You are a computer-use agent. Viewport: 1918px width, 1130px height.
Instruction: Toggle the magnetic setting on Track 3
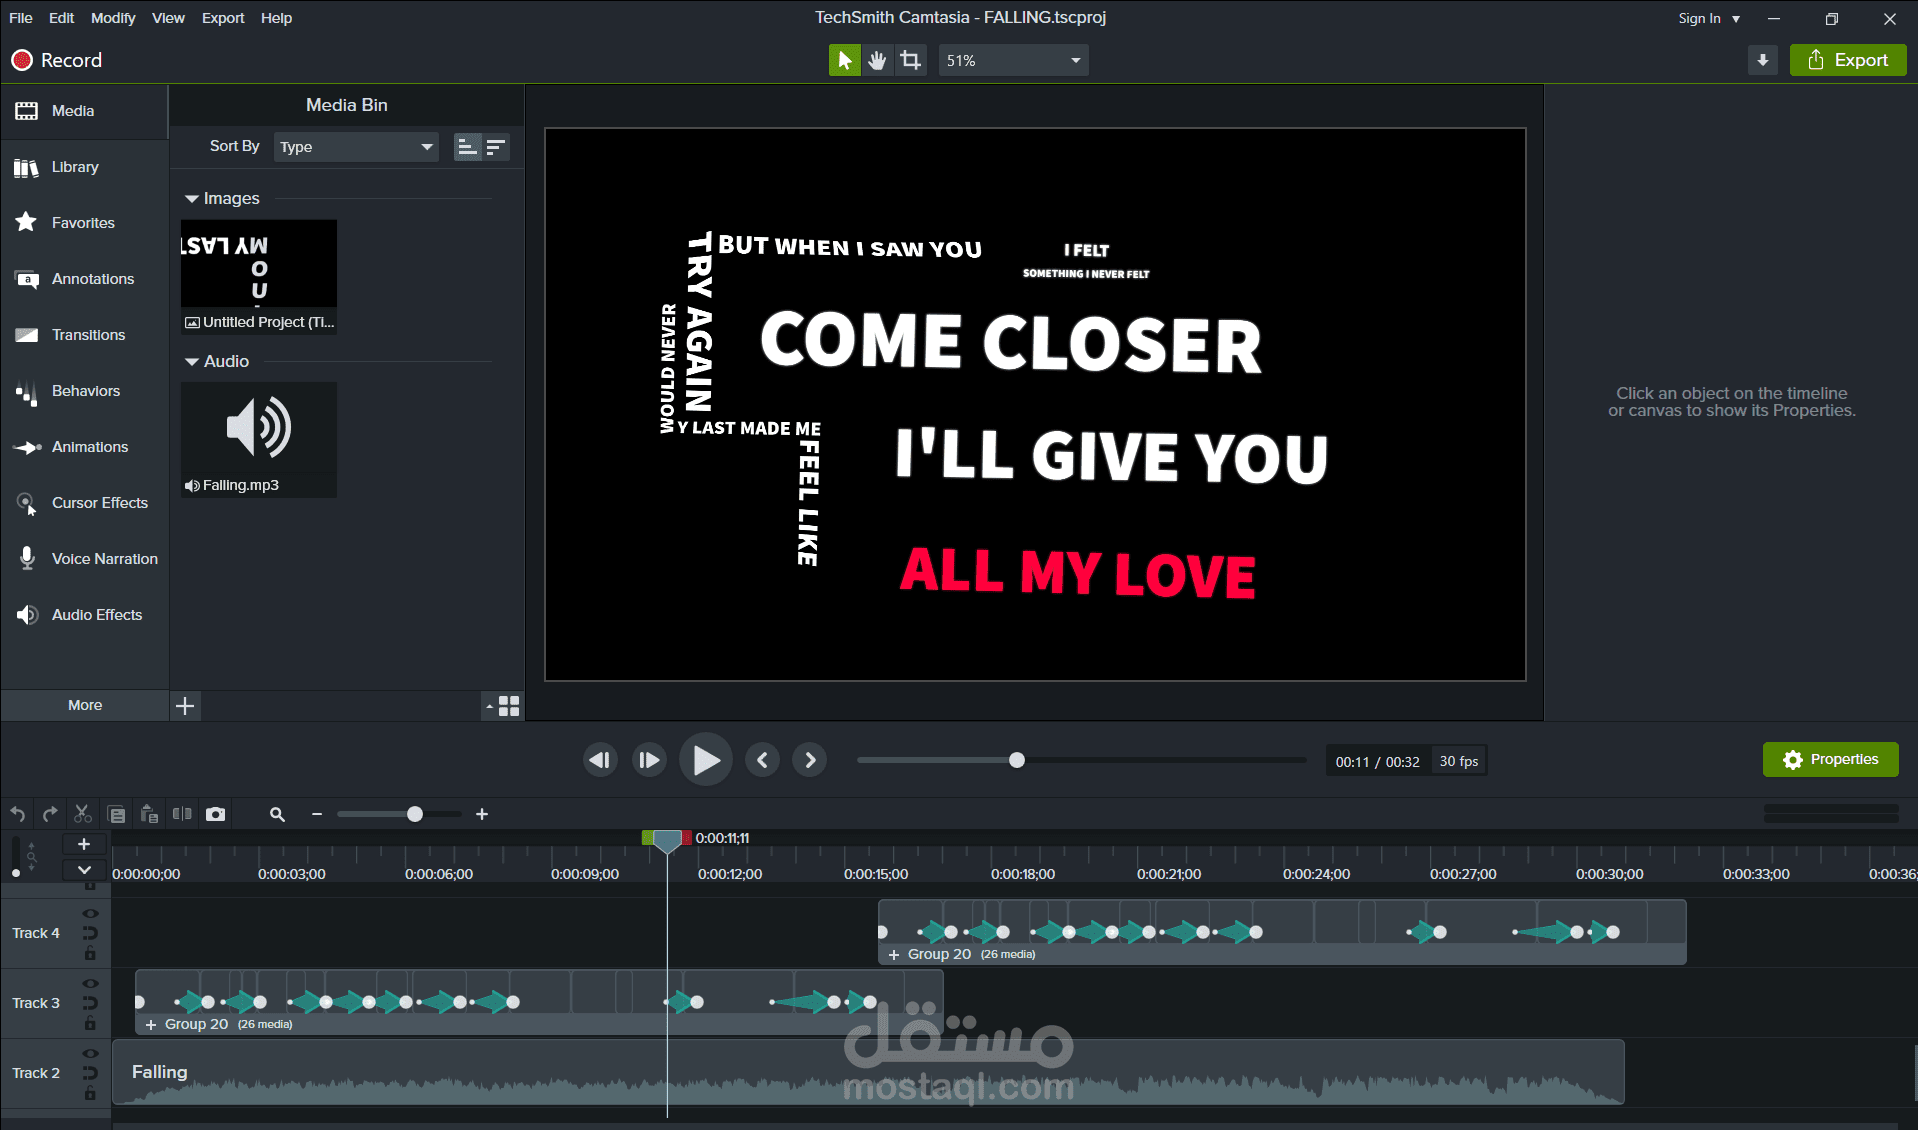coord(90,1003)
